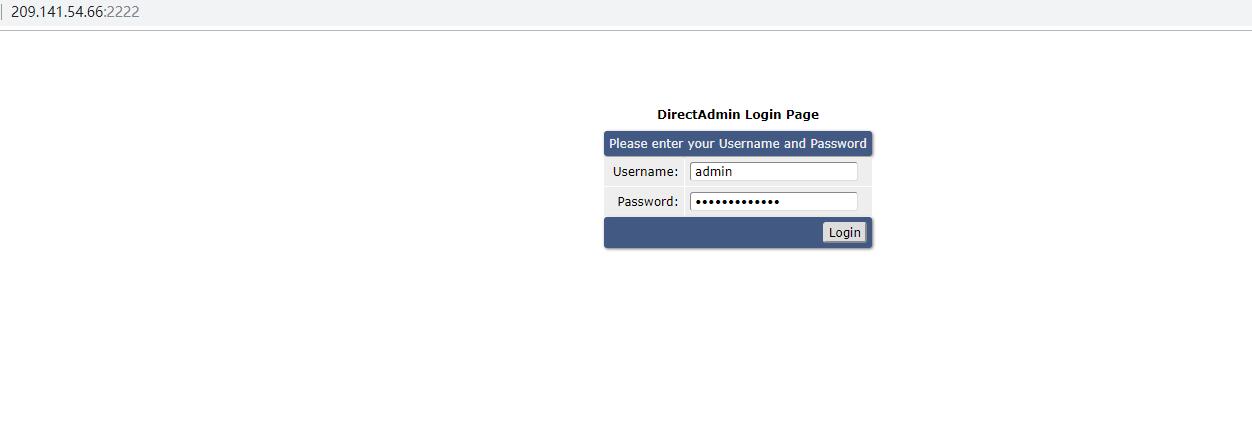Screen dimensions: 1252x424
Task: Click the 'Please enter your Username and Password' banner
Action: 738,143
